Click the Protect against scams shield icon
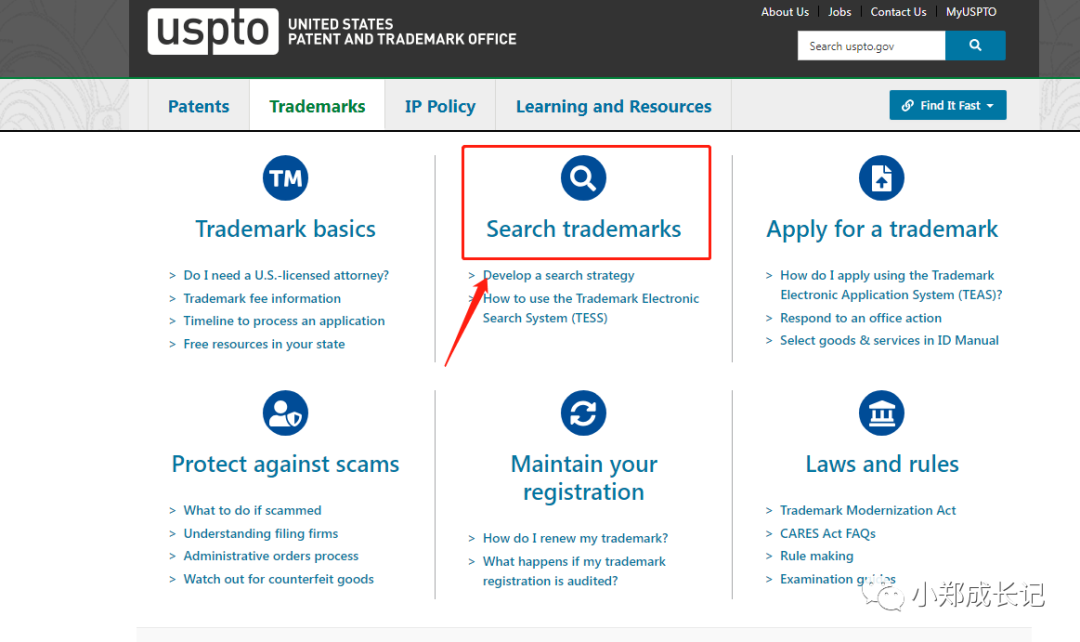This screenshot has height=642, width=1080. coord(285,413)
